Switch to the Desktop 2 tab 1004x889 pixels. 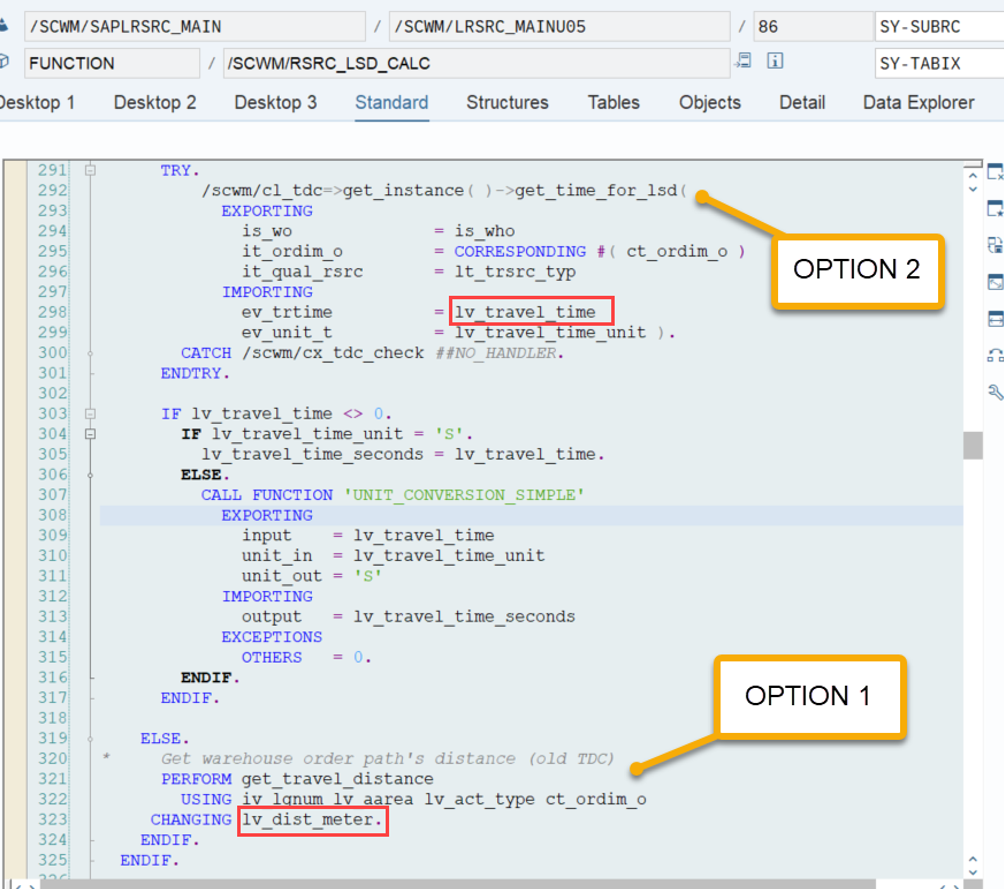coord(155,102)
